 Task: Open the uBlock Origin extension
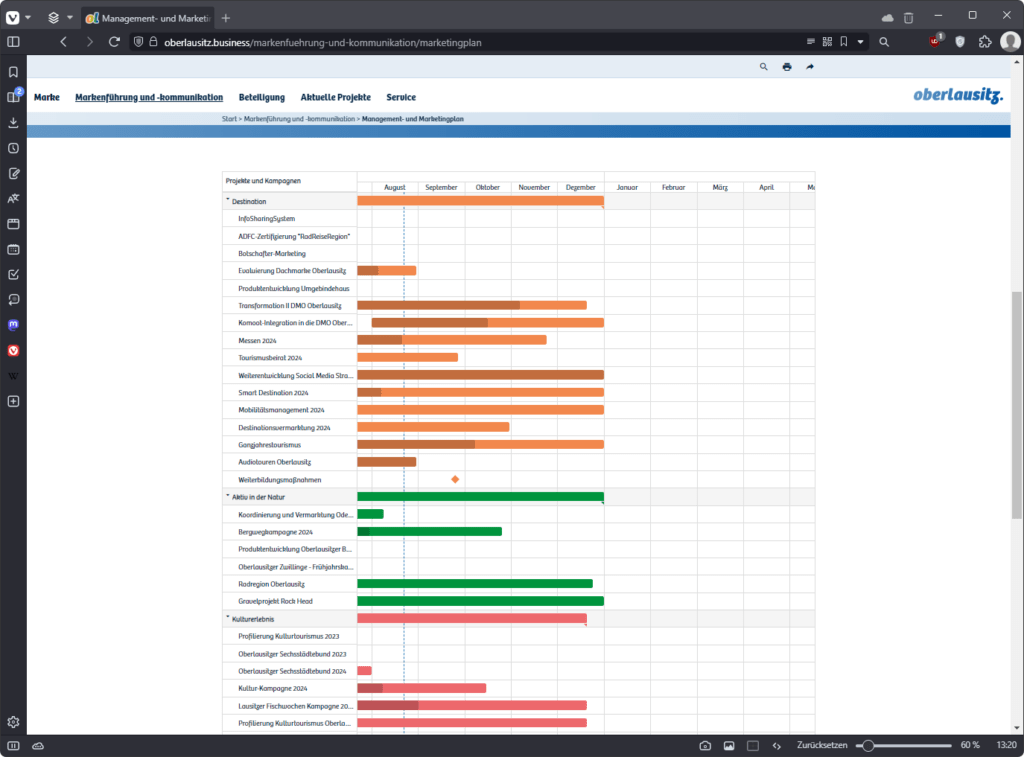[x=935, y=41]
